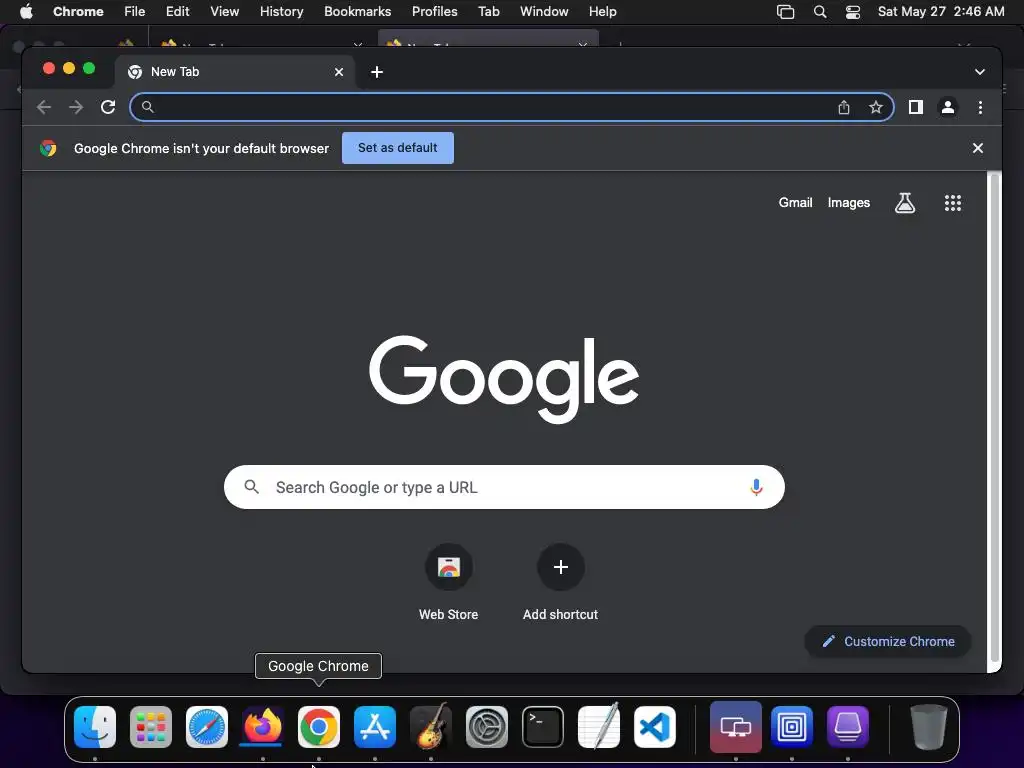Screen dimensions: 1024x768
Task: Click the page vertical scrollbar
Action: (x=994, y=418)
